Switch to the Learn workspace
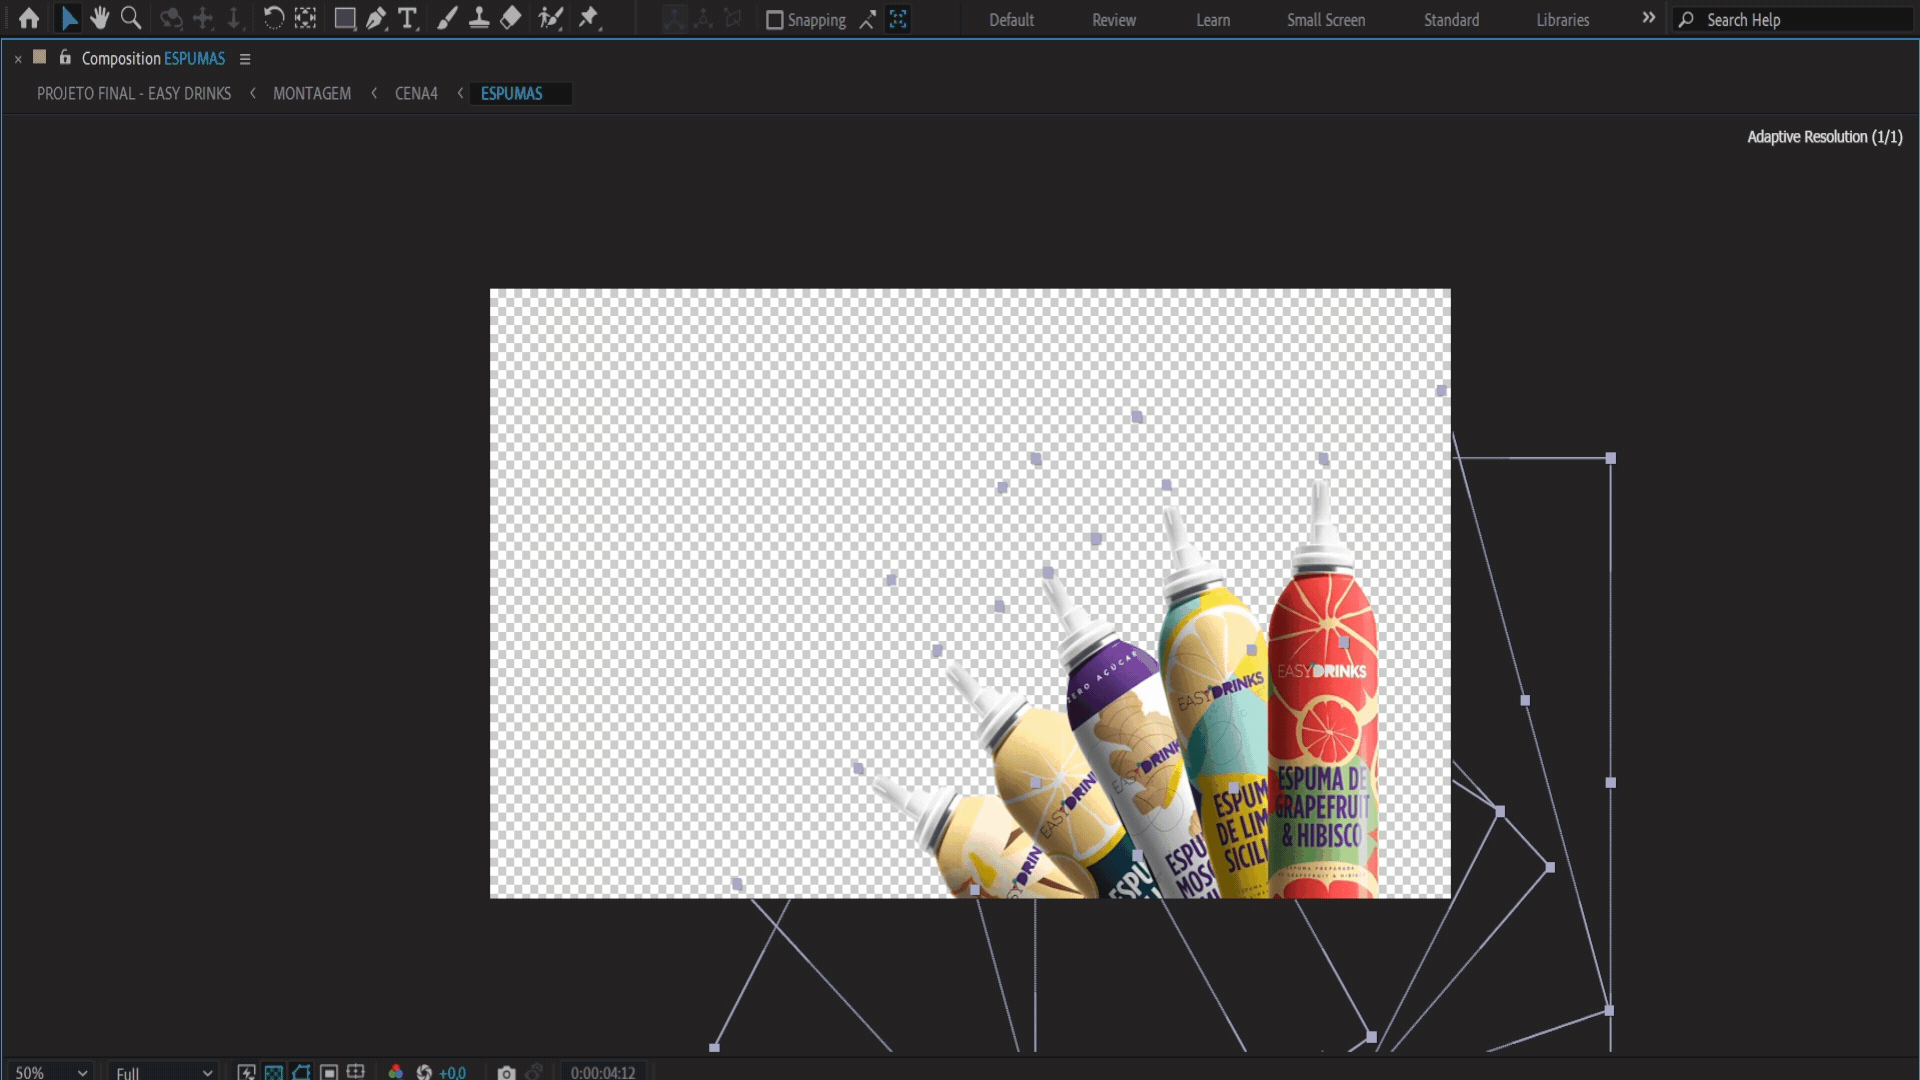The width and height of the screenshot is (1920, 1080). (1213, 20)
